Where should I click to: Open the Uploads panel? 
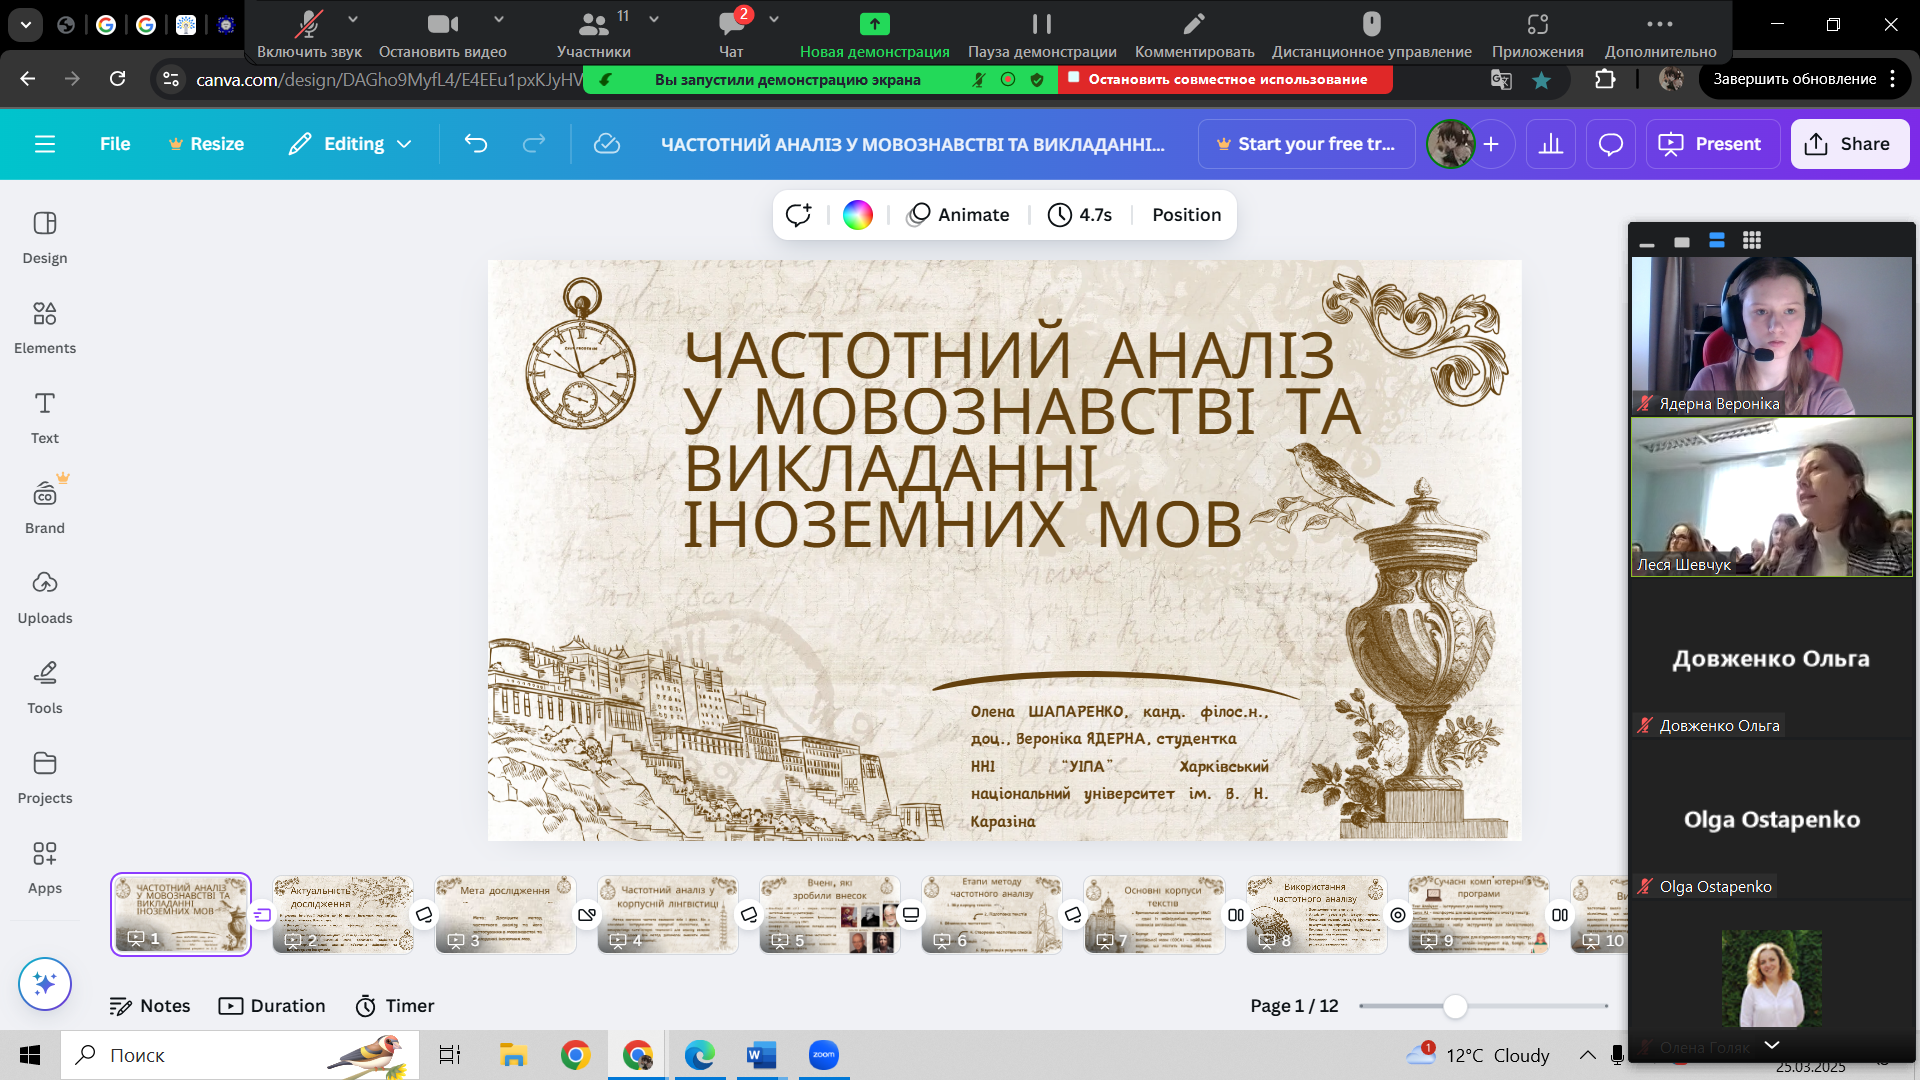45,598
